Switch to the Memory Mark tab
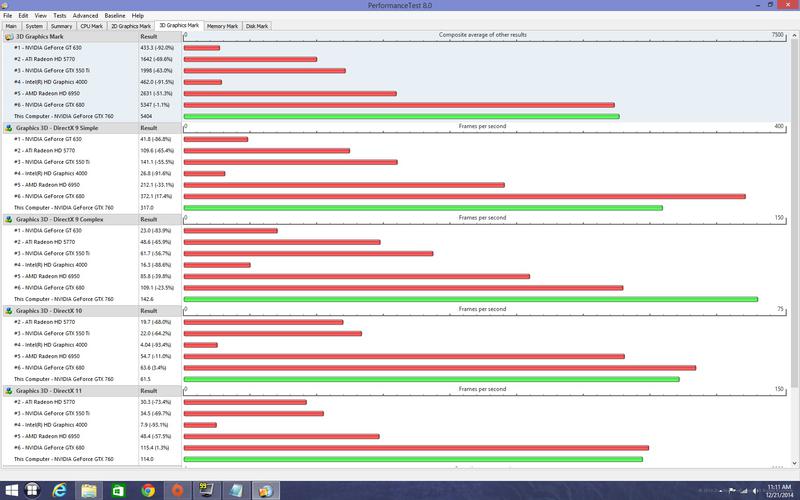This screenshot has width=800, height=500. click(222, 26)
